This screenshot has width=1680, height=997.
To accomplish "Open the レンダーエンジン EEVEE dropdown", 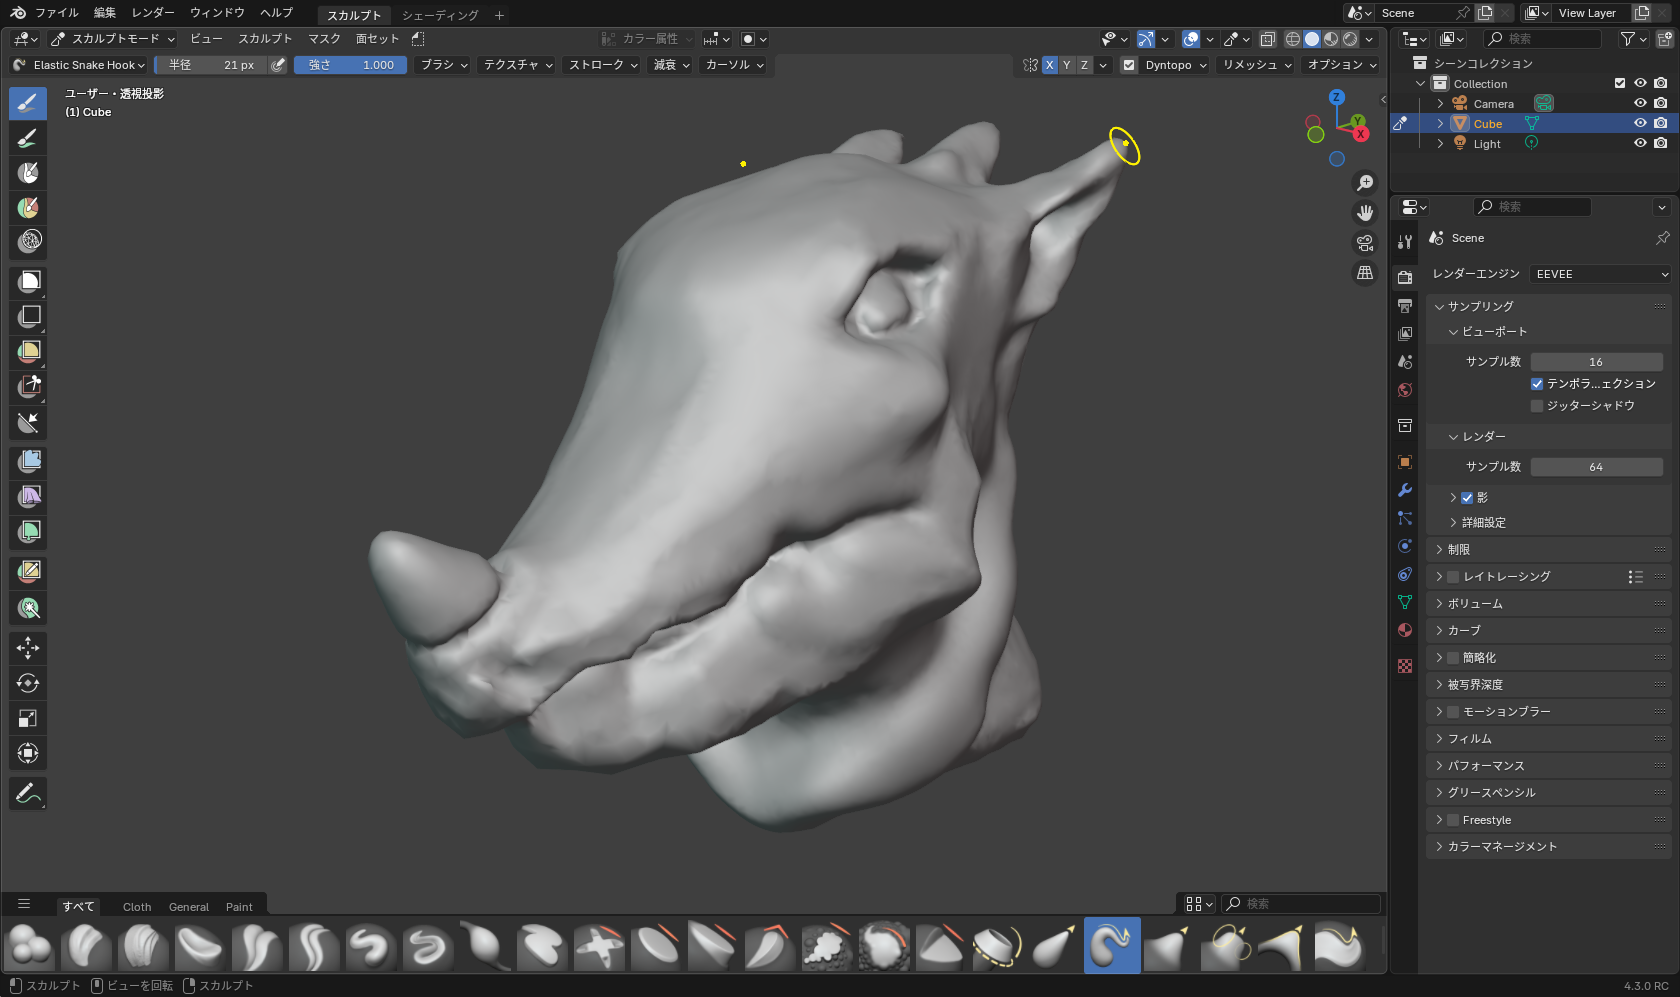I will click(1600, 274).
